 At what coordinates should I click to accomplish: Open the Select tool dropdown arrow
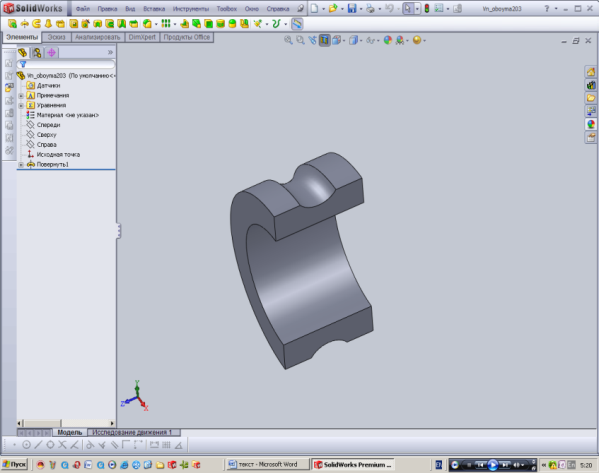coord(417,8)
